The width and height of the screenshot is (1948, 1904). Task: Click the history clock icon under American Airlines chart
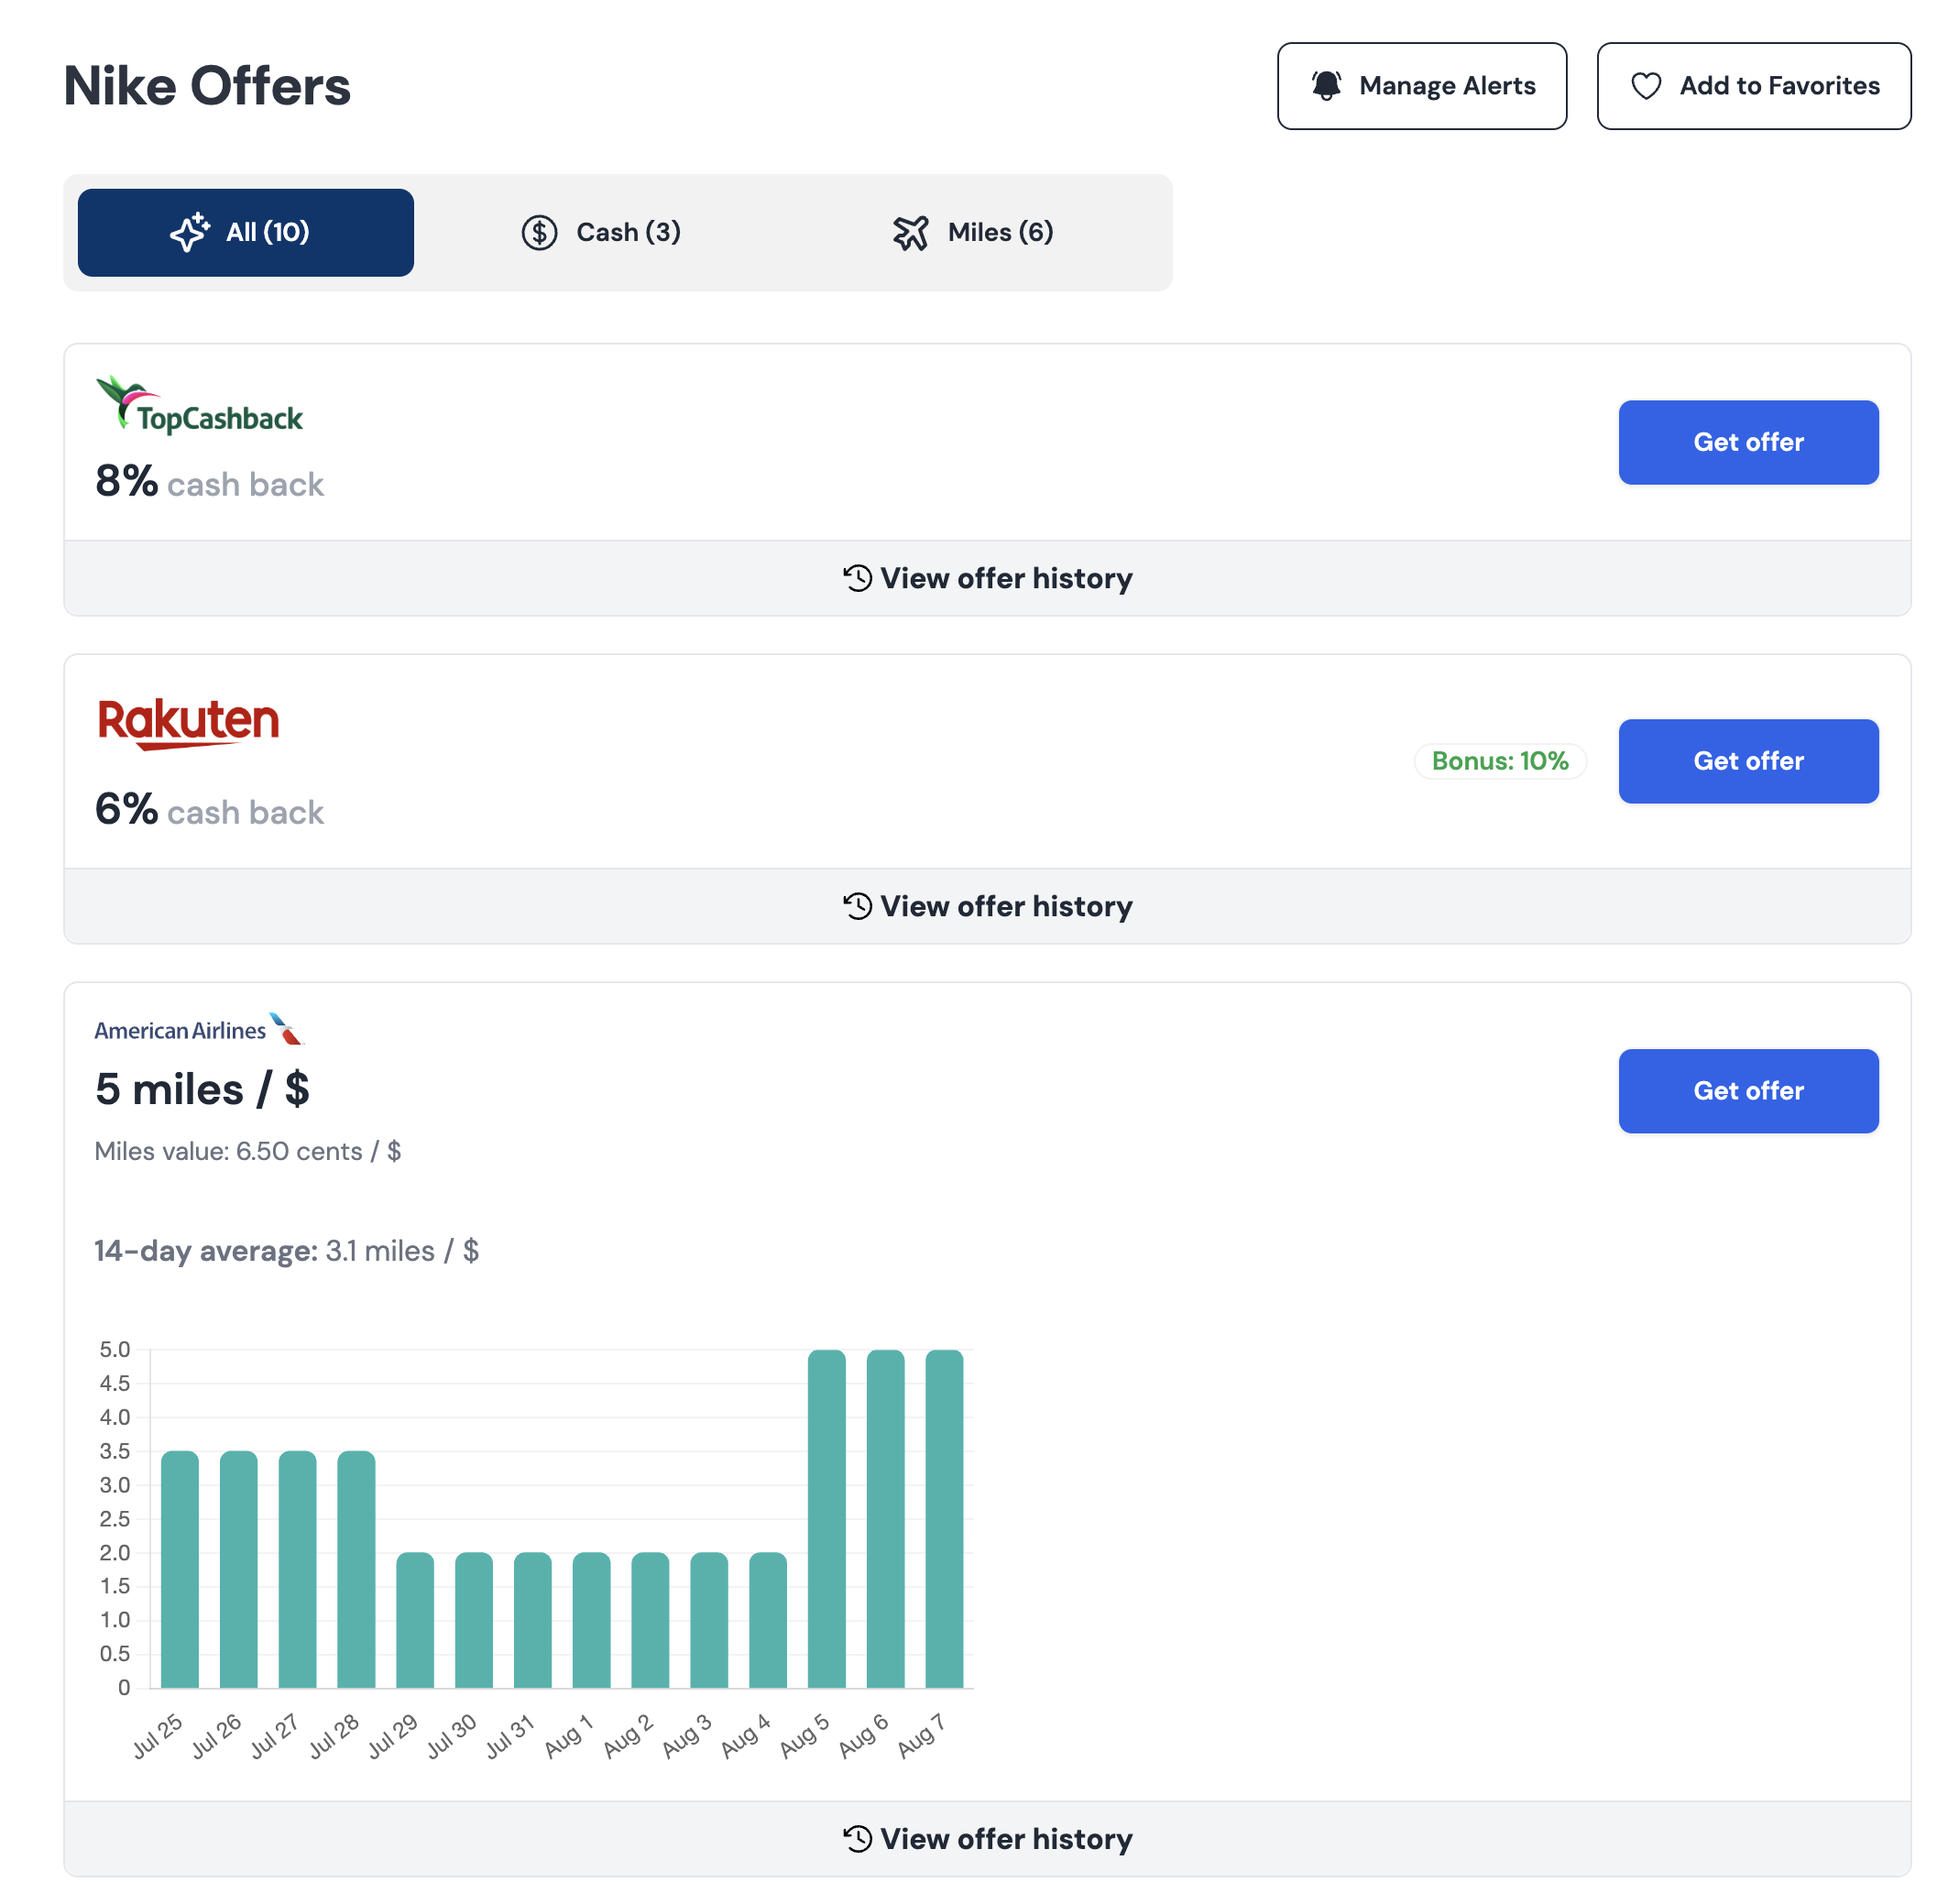[x=857, y=1838]
